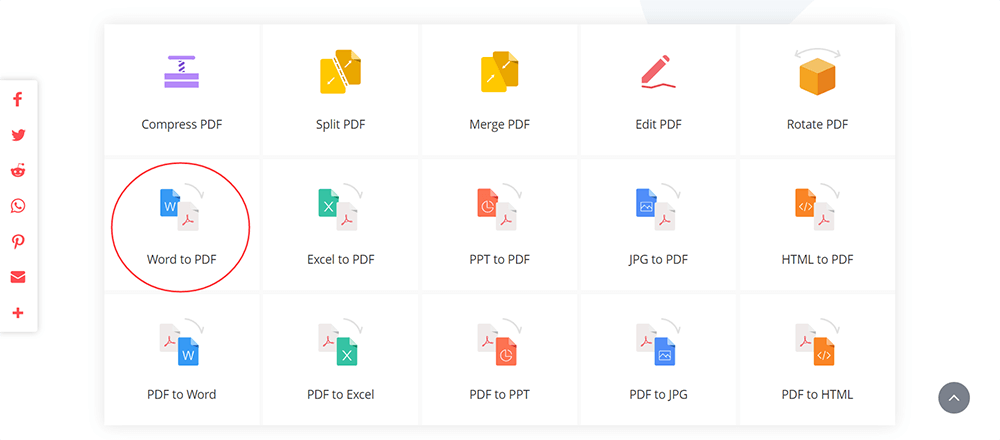The width and height of the screenshot is (1000, 440).
Task: Select the Word to PDF icon
Action: [181, 207]
